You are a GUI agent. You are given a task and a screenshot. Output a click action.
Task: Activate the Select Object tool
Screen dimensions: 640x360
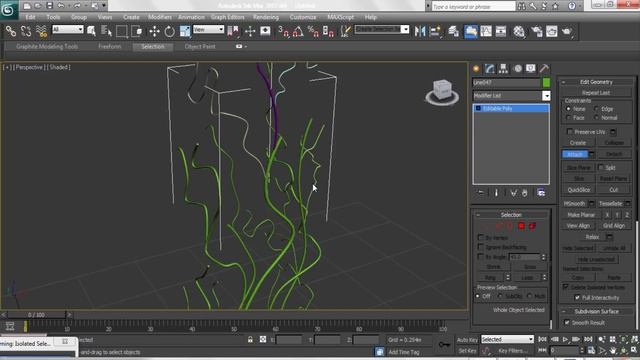click(91, 31)
